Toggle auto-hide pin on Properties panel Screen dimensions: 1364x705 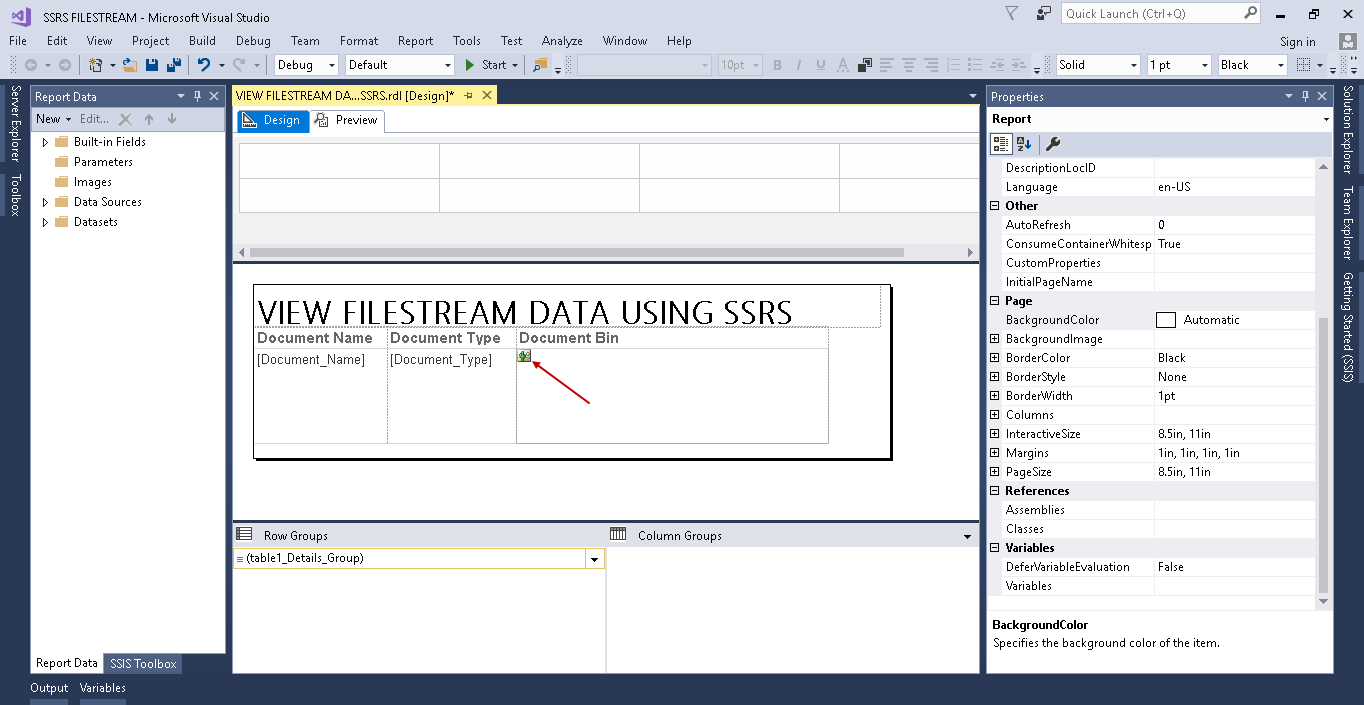tap(1305, 96)
